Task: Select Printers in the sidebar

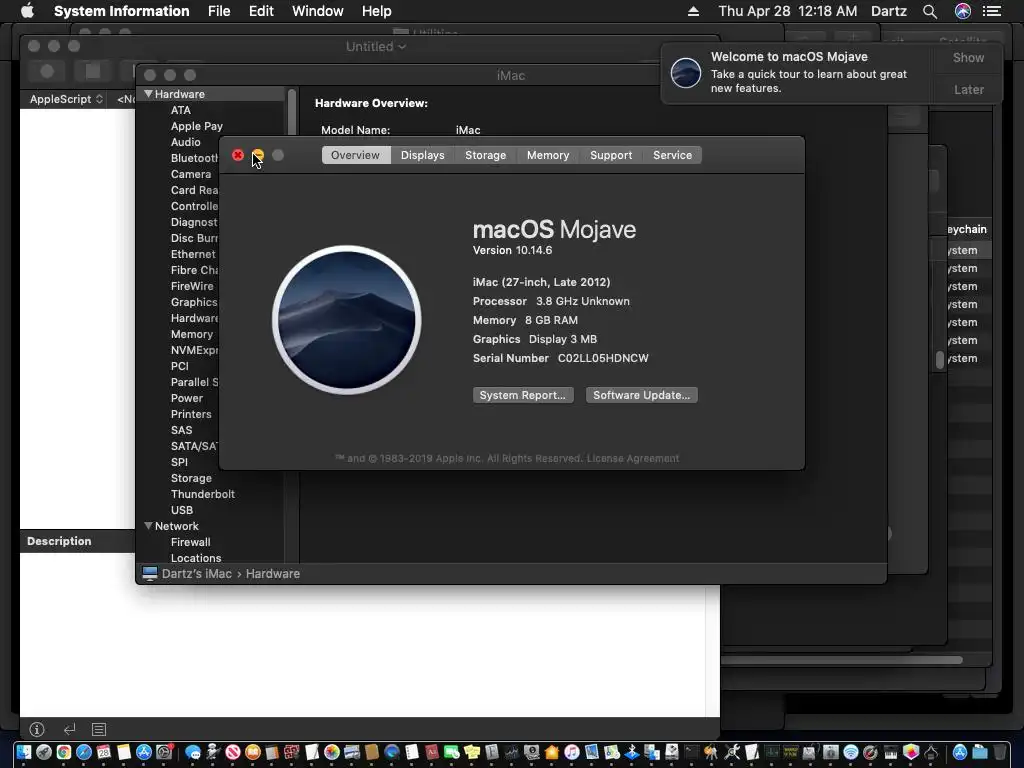Action: click(x=191, y=414)
